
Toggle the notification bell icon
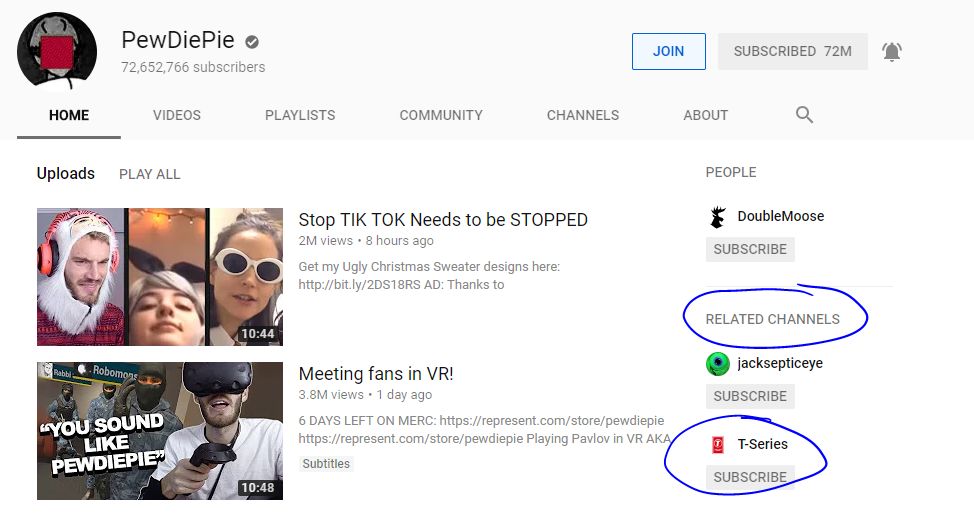coord(892,52)
